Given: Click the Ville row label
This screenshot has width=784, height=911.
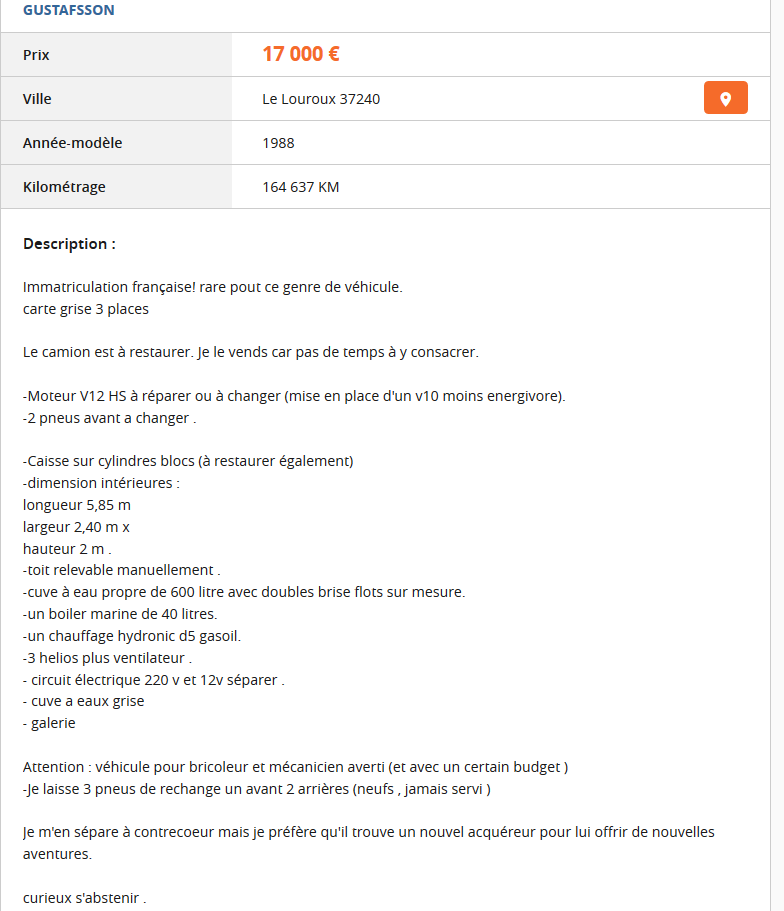Looking at the screenshot, I should [37, 99].
